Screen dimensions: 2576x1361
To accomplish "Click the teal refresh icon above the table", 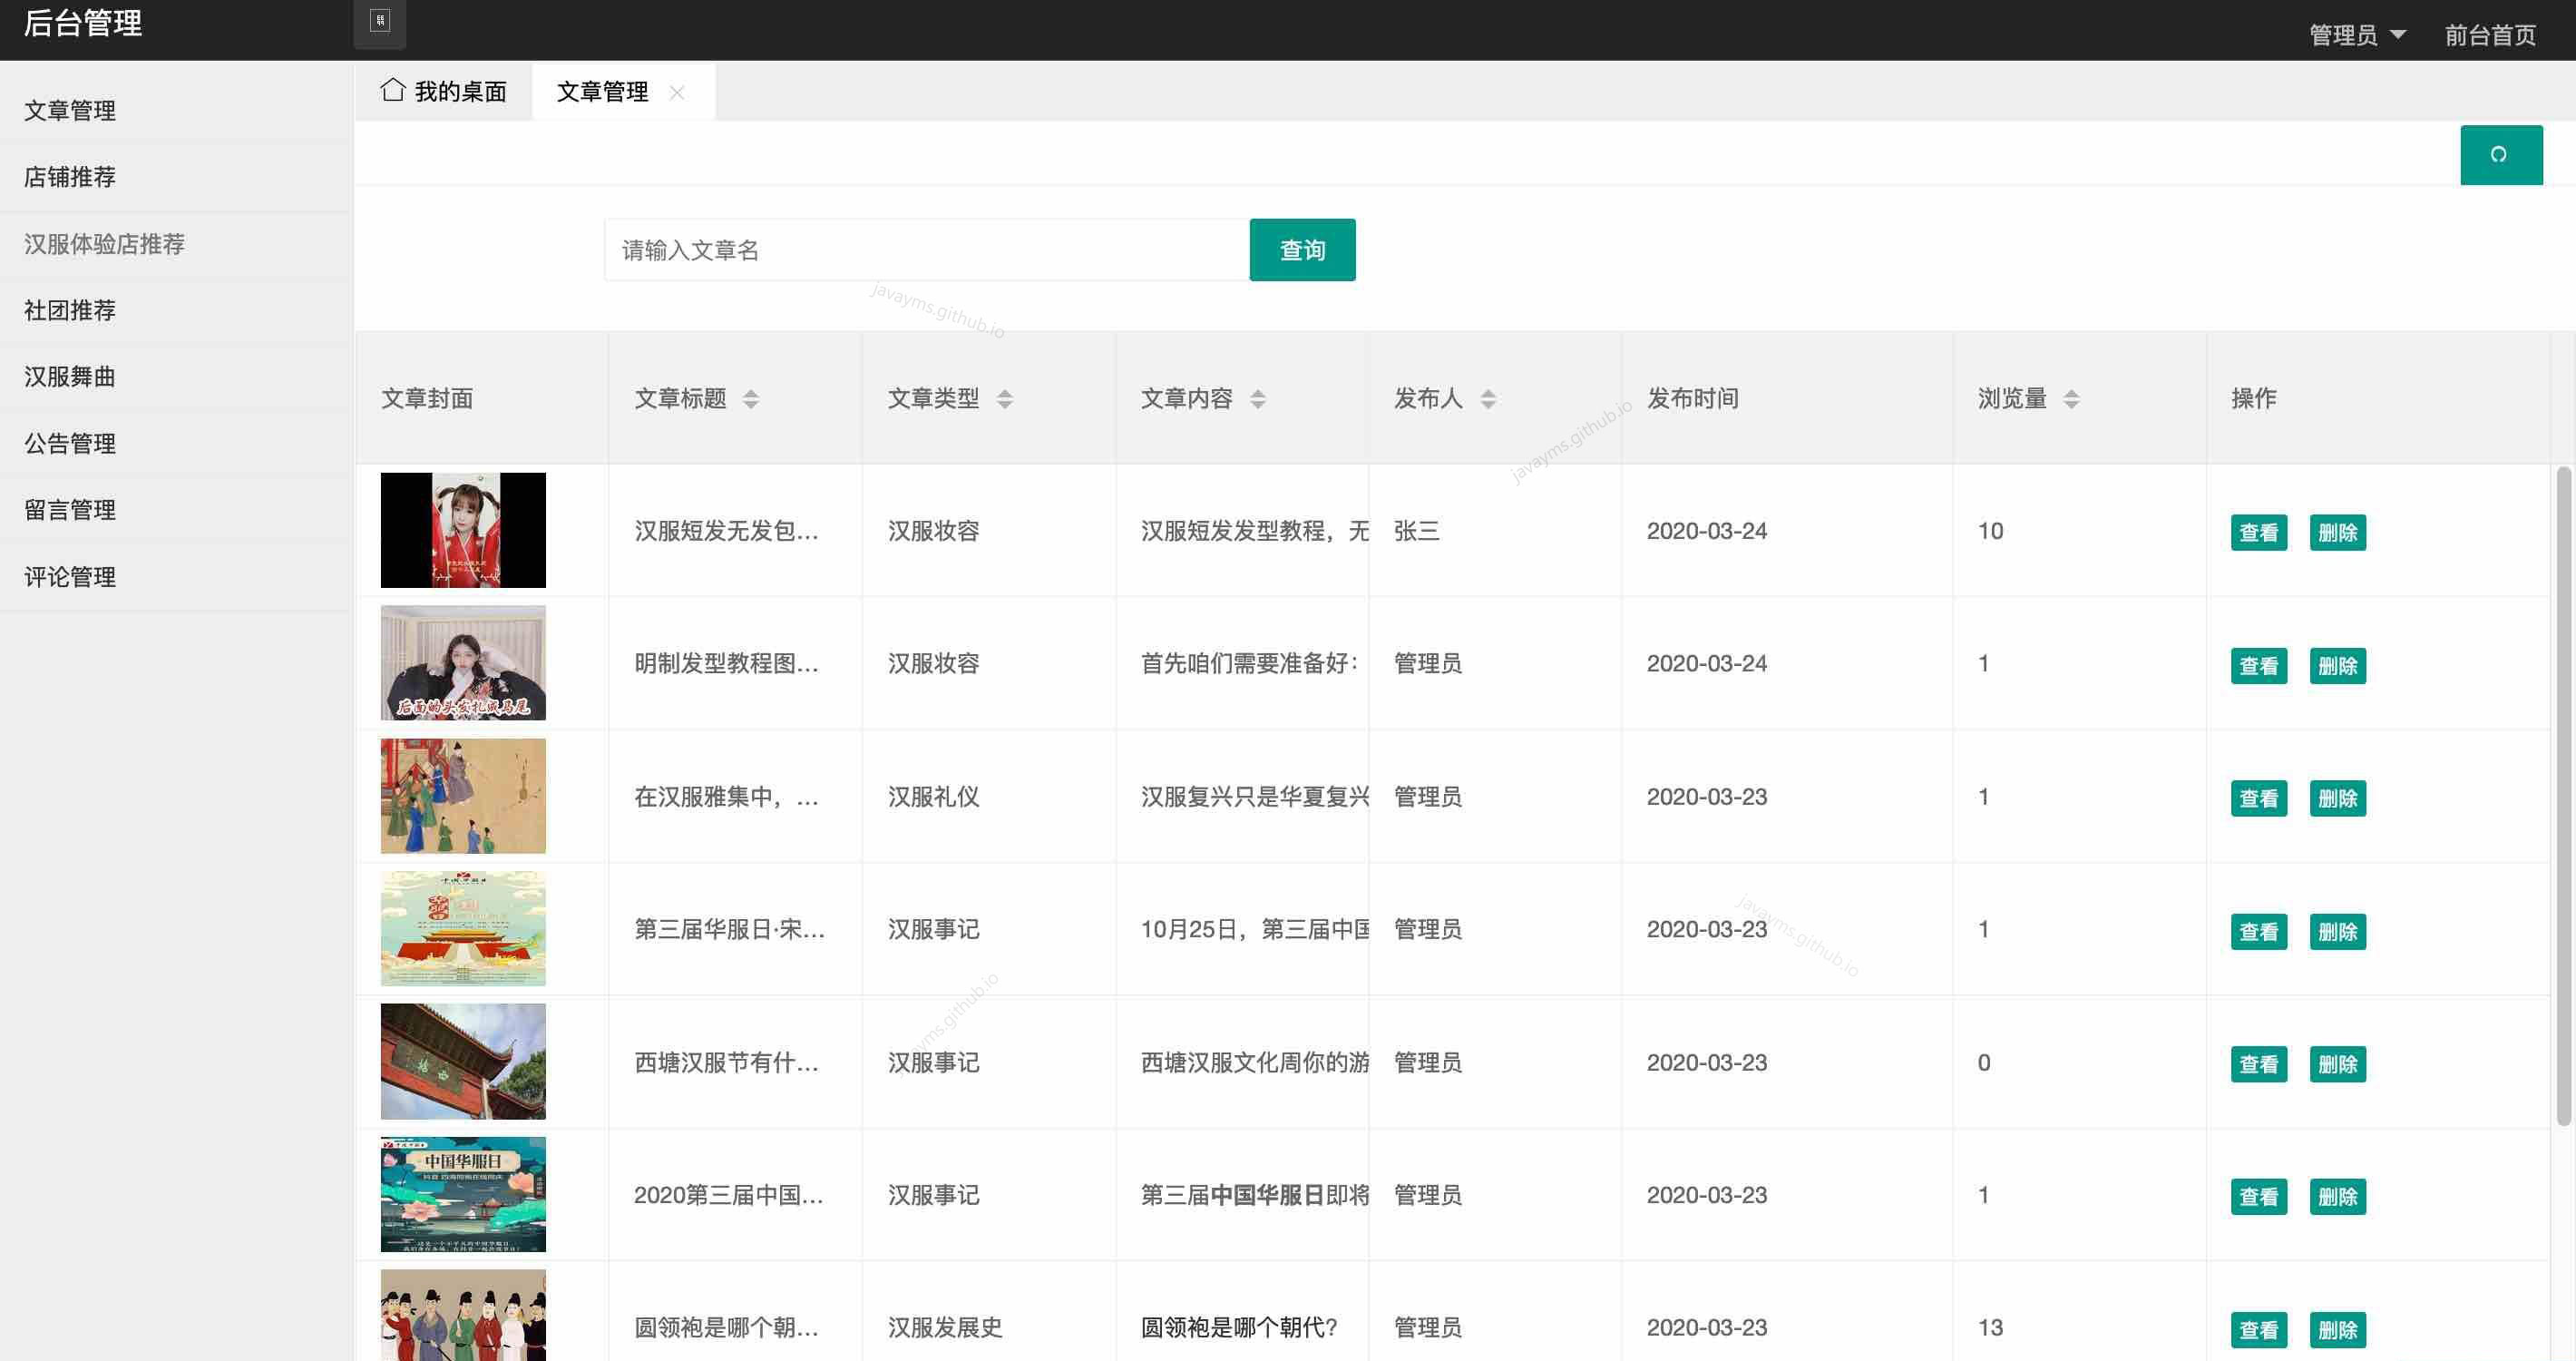I will pos(2500,154).
